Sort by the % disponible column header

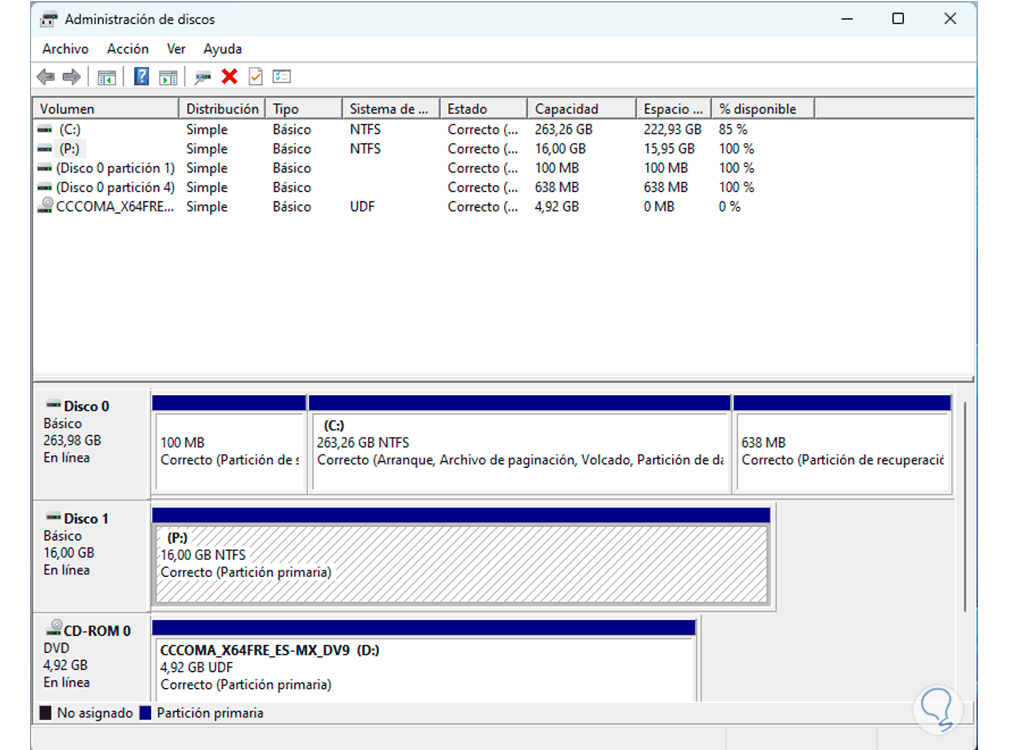762,109
